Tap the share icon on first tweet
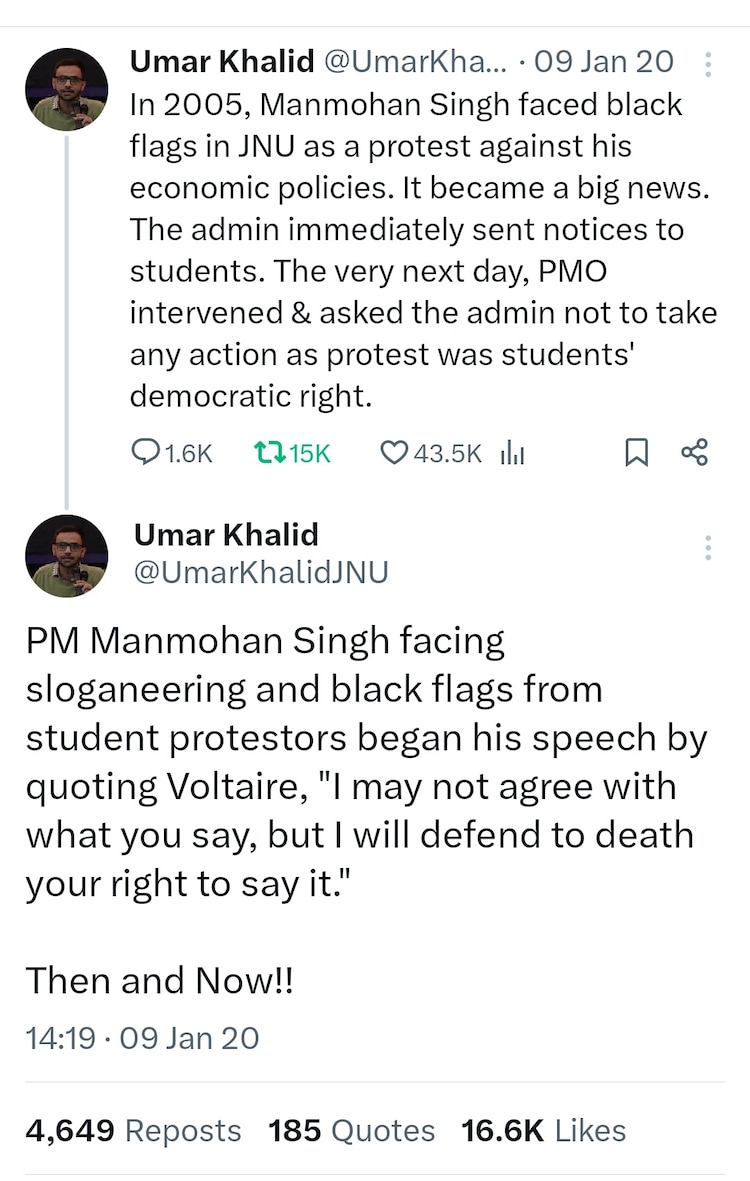This screenshot has height=1181, width=750. coord(694,452)
